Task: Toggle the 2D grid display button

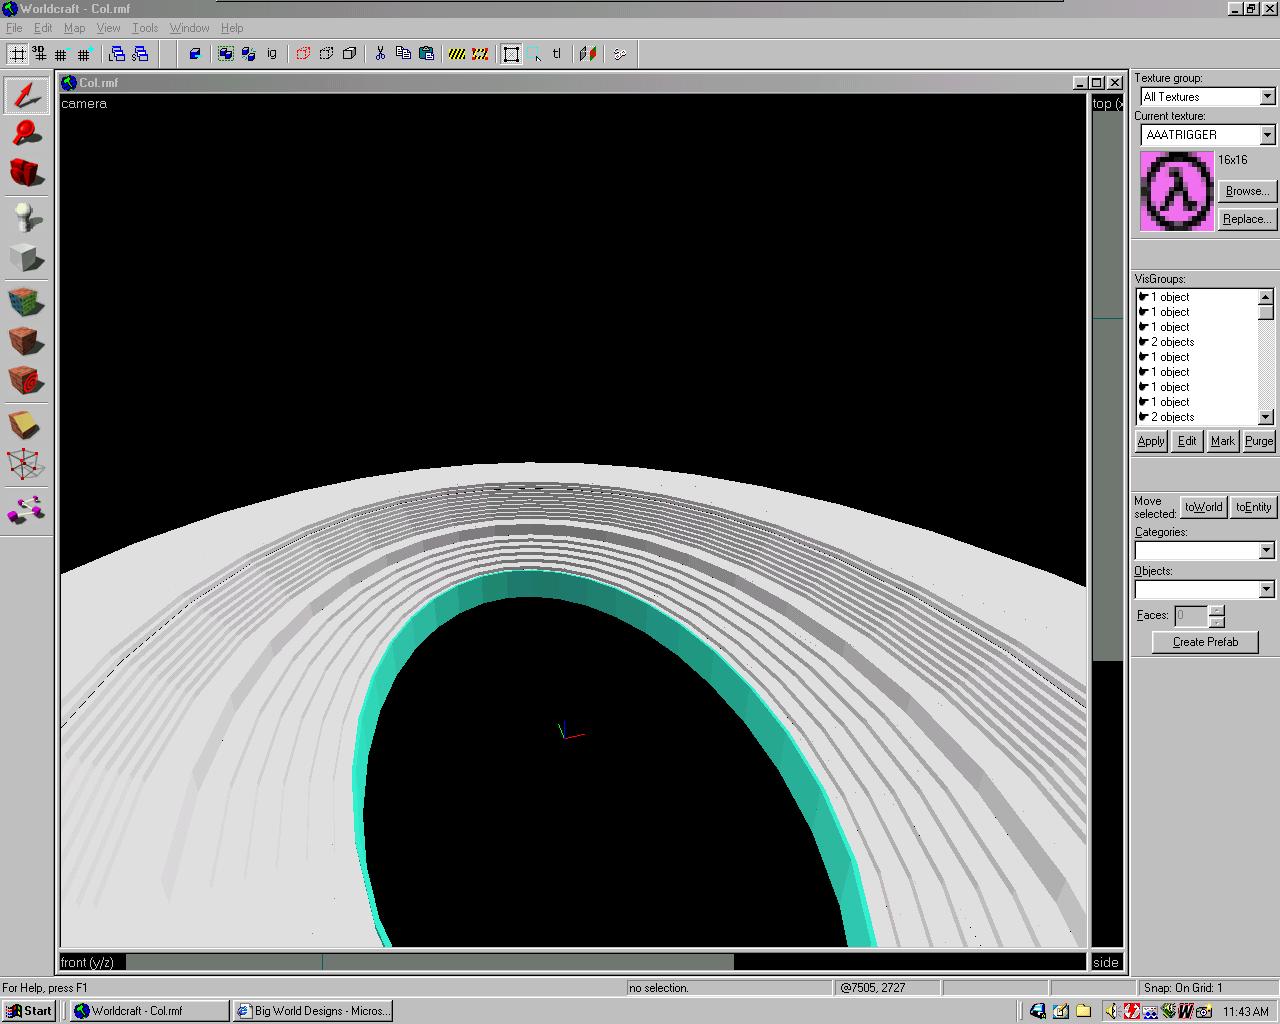Action: tap(18, 54)
